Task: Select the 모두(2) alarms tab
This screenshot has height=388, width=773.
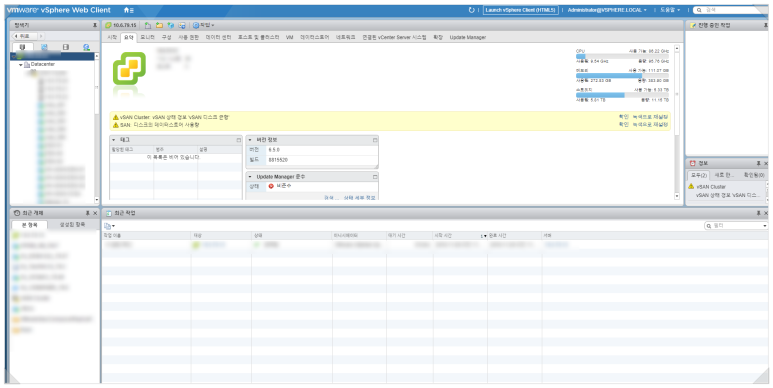Action: [x=699, y=175]
